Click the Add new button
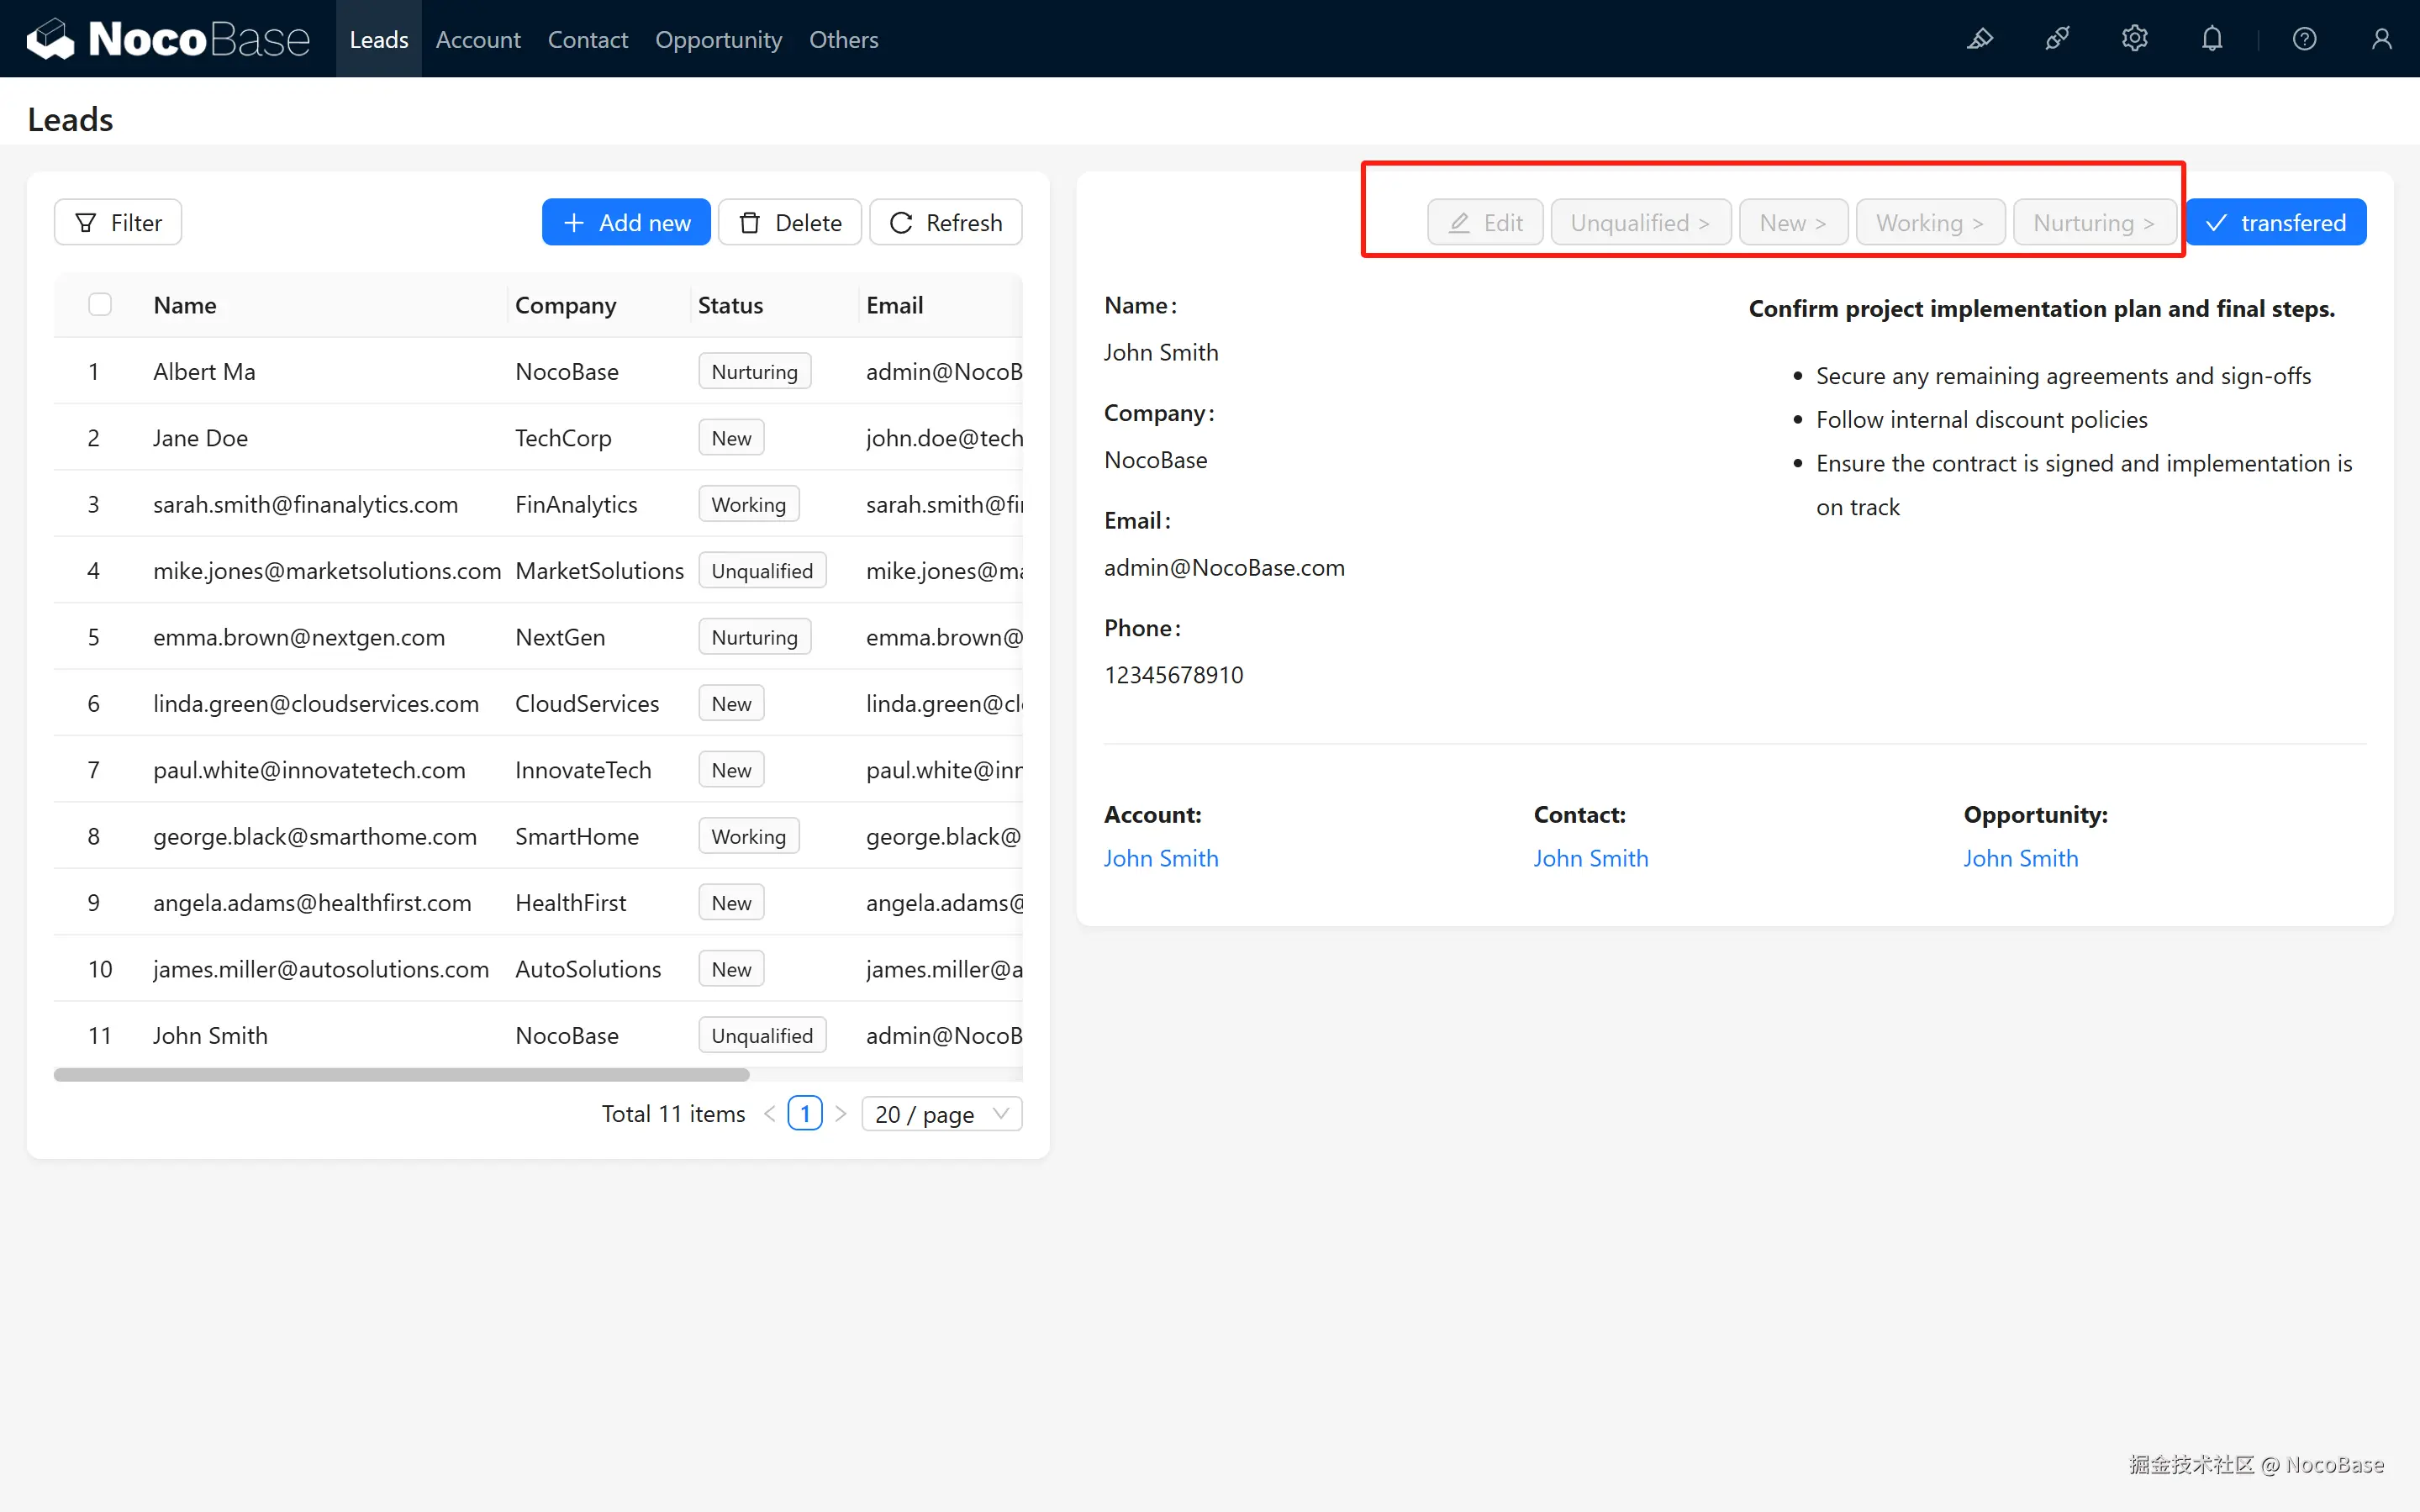This screenshot has width=2420, height=1512. (626, 222)
